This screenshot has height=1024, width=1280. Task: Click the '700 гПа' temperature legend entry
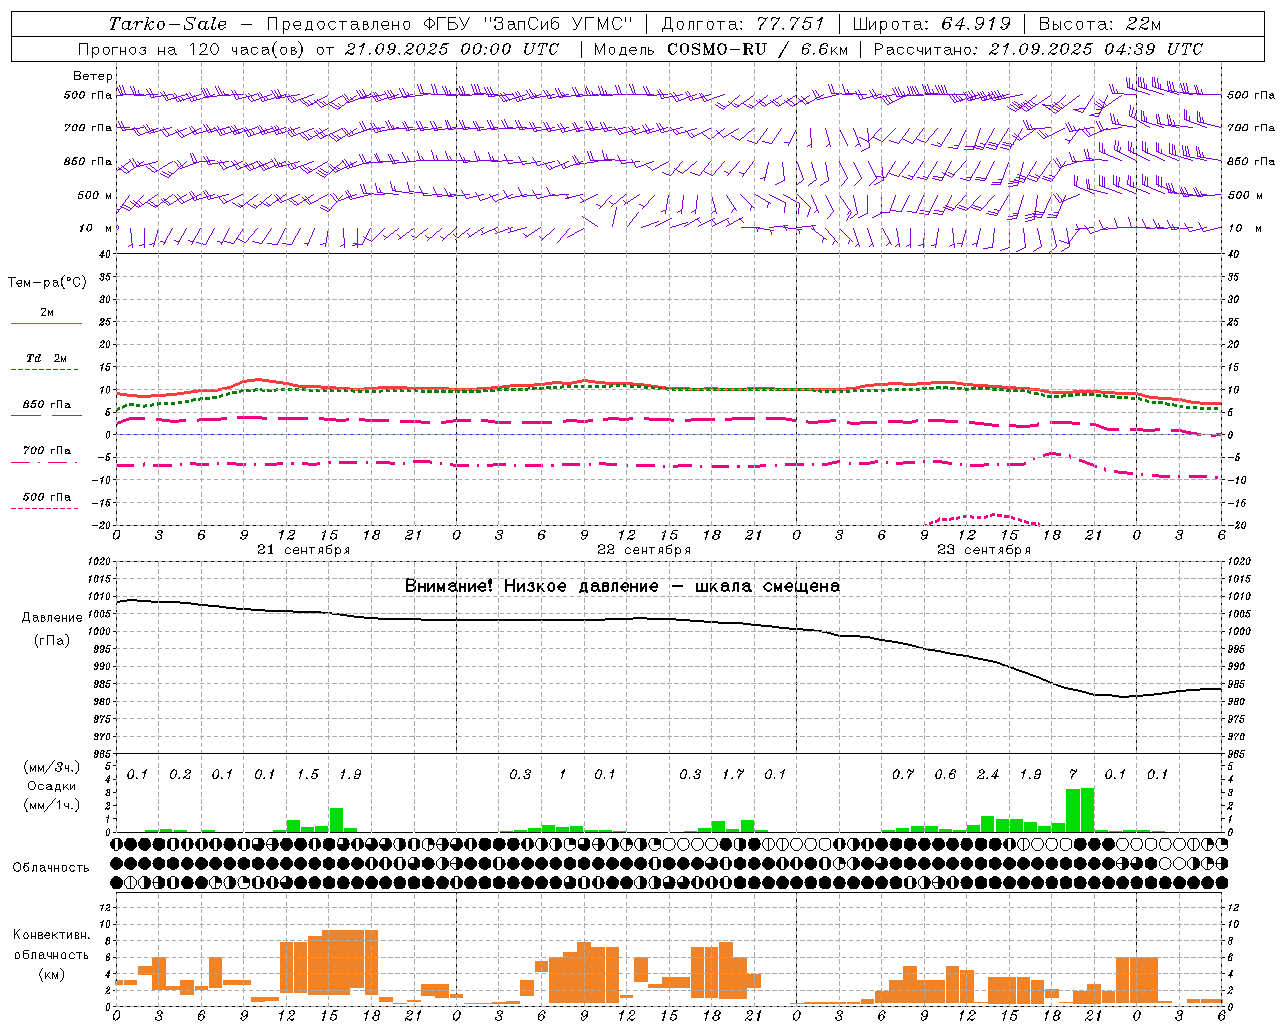point(46,451)
